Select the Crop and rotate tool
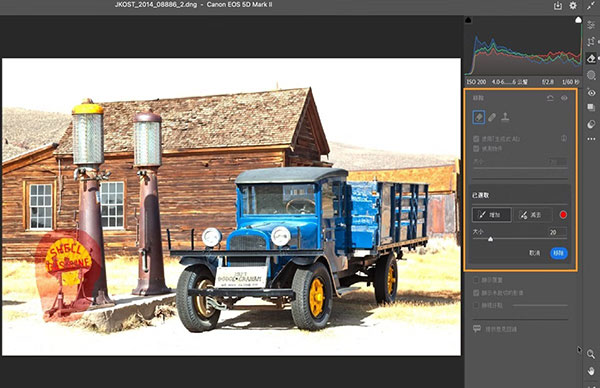Screen dimensions: 600x388 [591, 41]
